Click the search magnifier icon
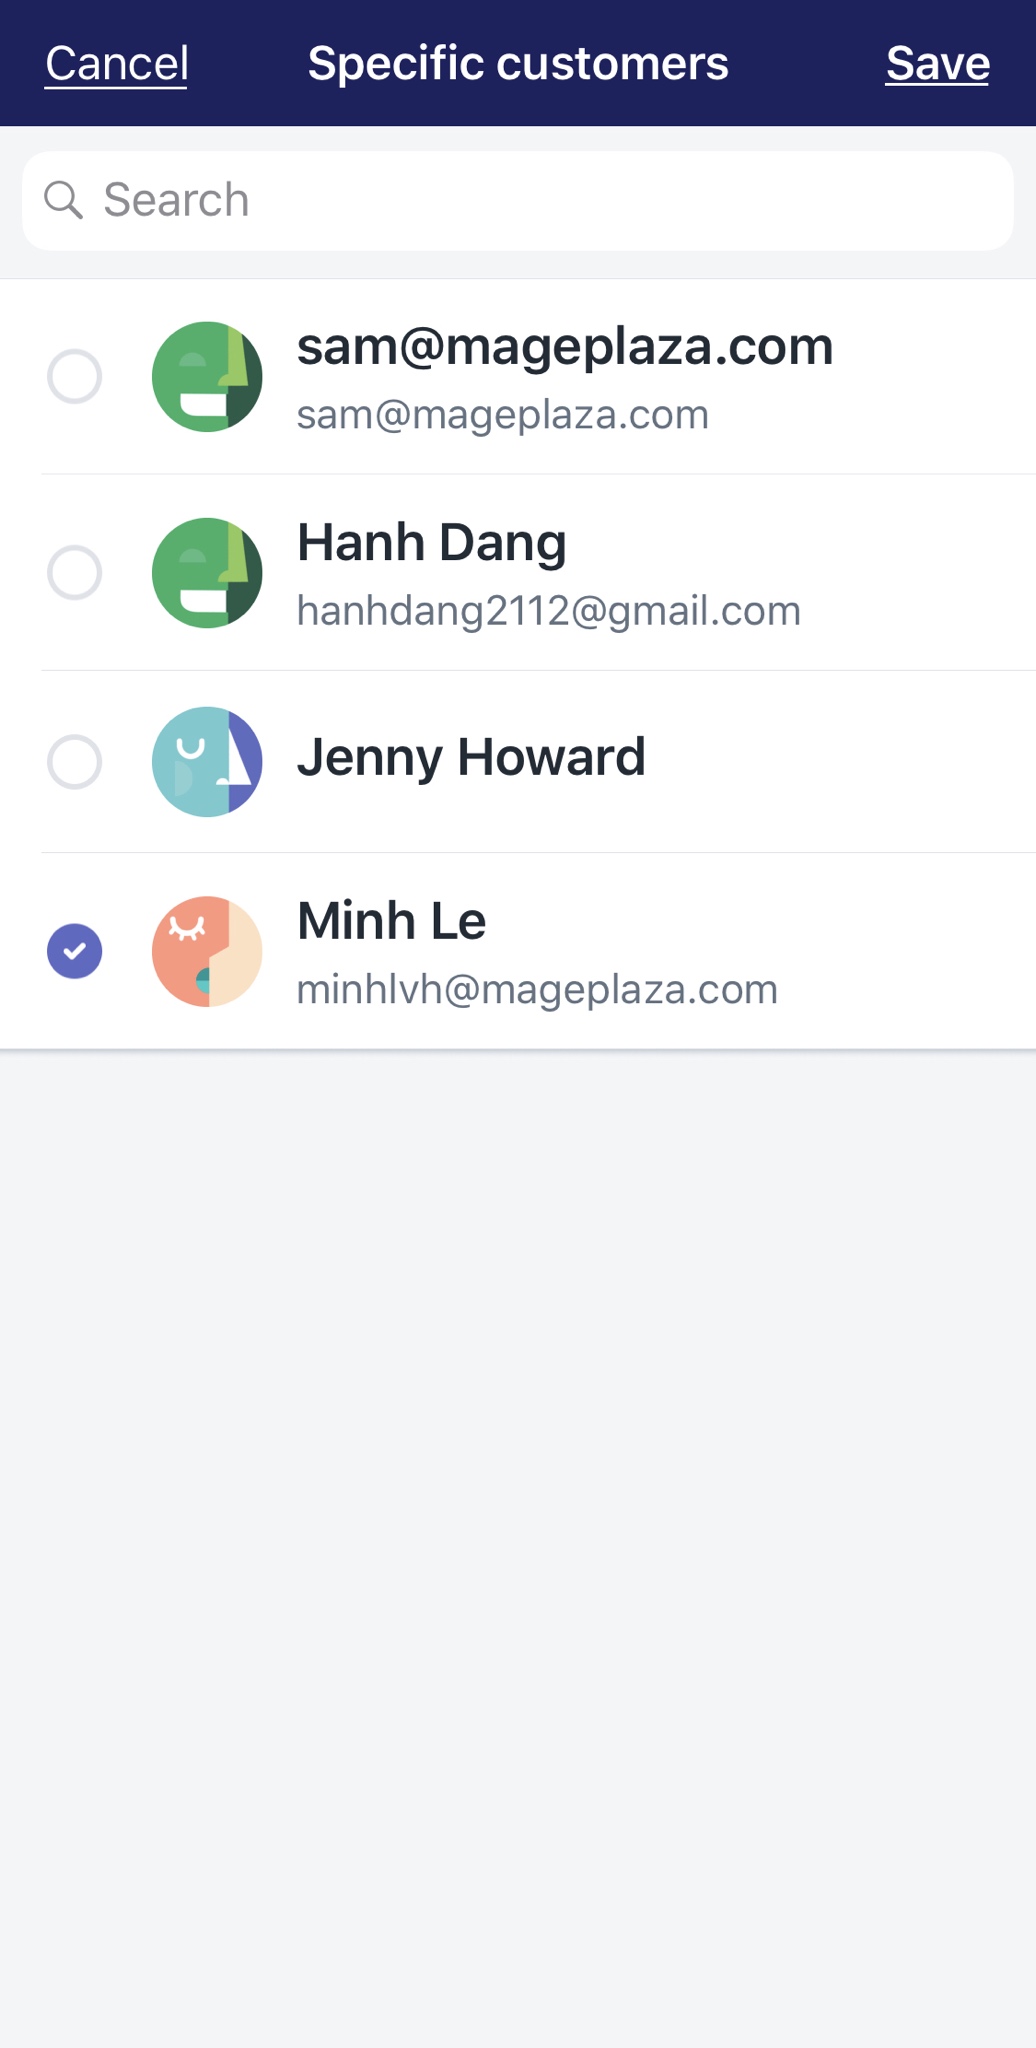 pyautogui.click(x=63, y=200)
